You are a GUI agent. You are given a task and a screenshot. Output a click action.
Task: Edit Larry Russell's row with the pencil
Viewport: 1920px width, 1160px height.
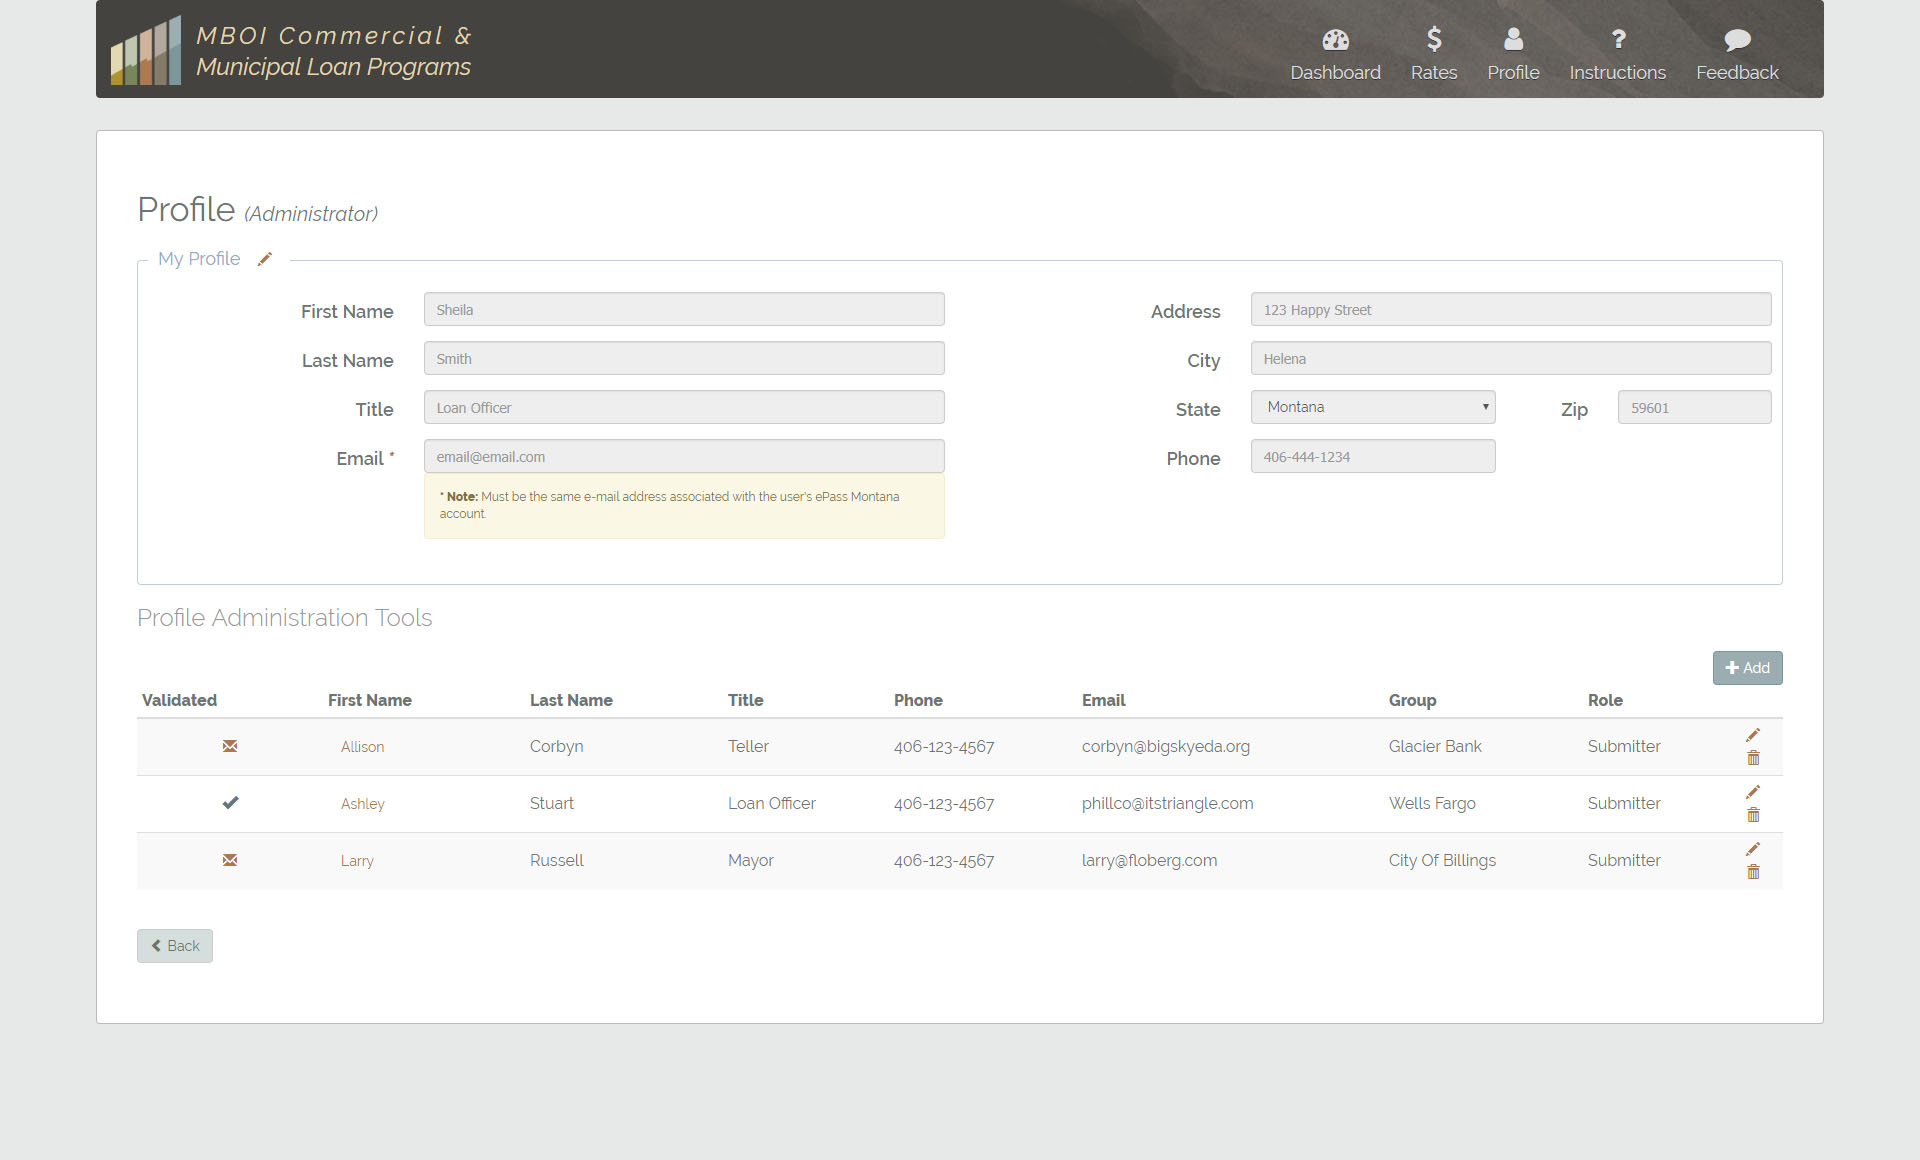coord(1753,849)
